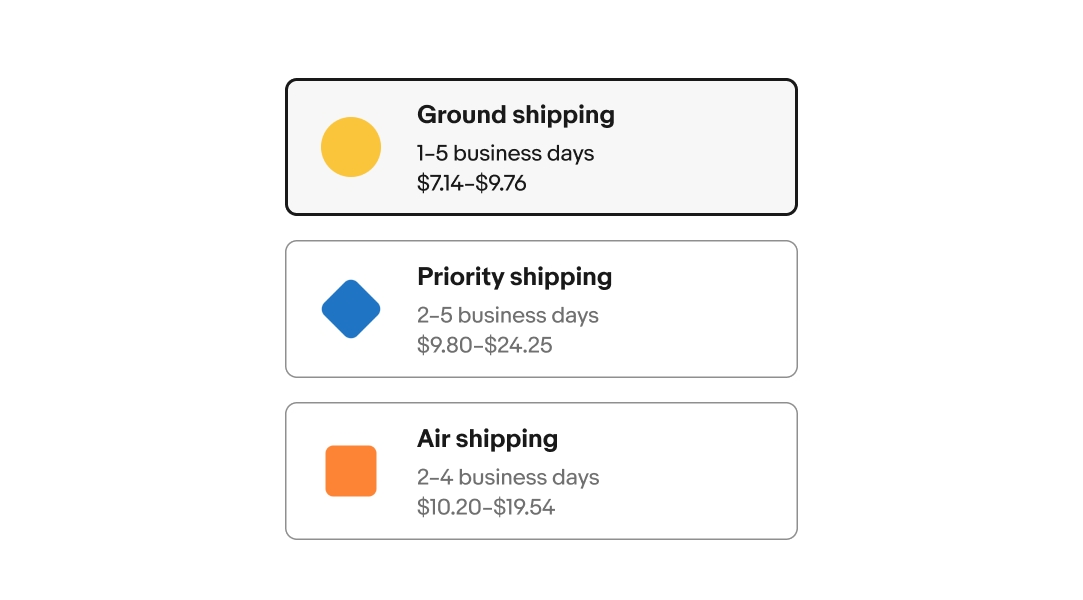This screenshot has width=1083, height=600.
Task: Click the $7.14–$9.76 price range
Action: pos(471,184)
